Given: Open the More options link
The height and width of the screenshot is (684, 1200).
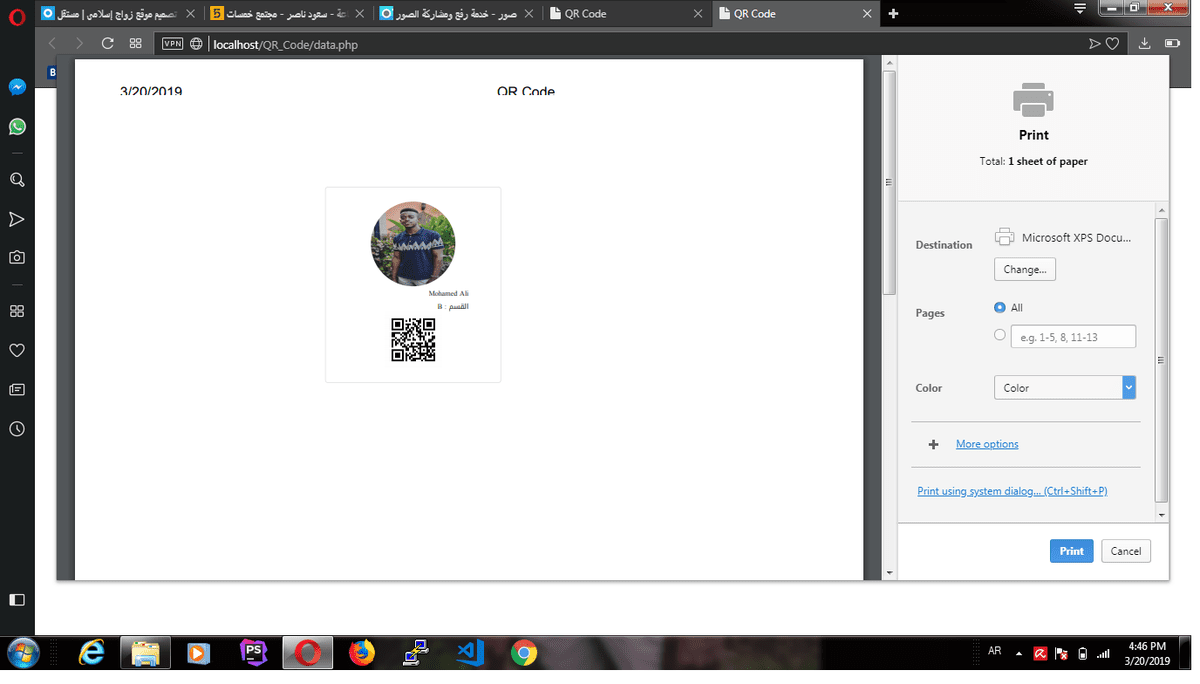Looking at the screenshot, I should 987,444.
